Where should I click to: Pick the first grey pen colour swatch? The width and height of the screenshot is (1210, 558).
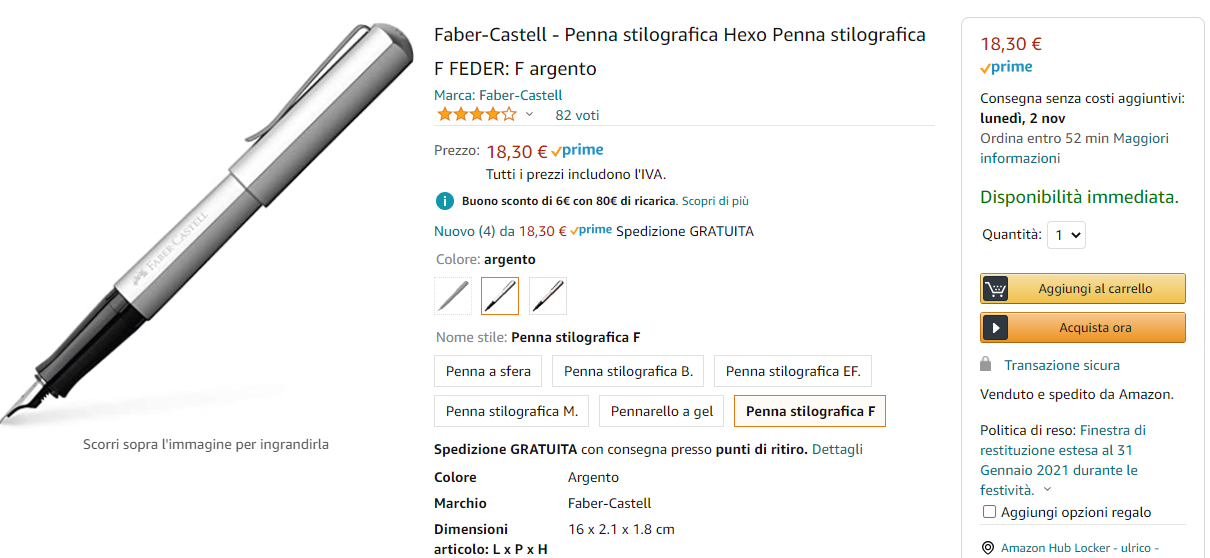[x=453, y=296]
